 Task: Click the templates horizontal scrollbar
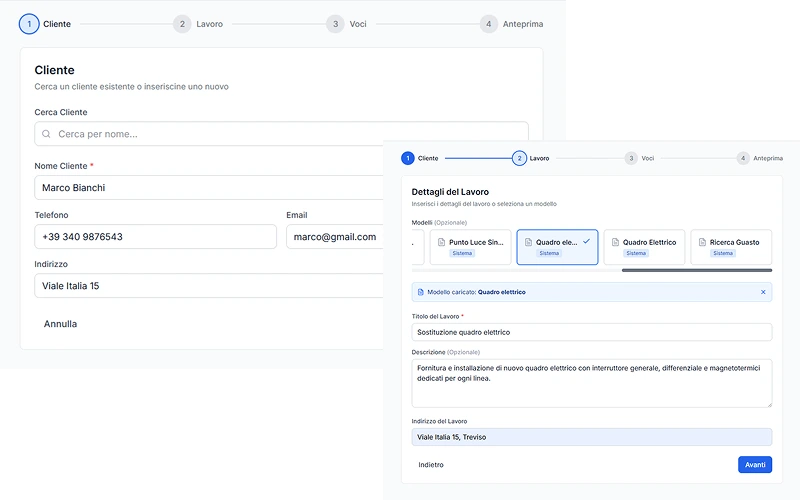[696, 270]
